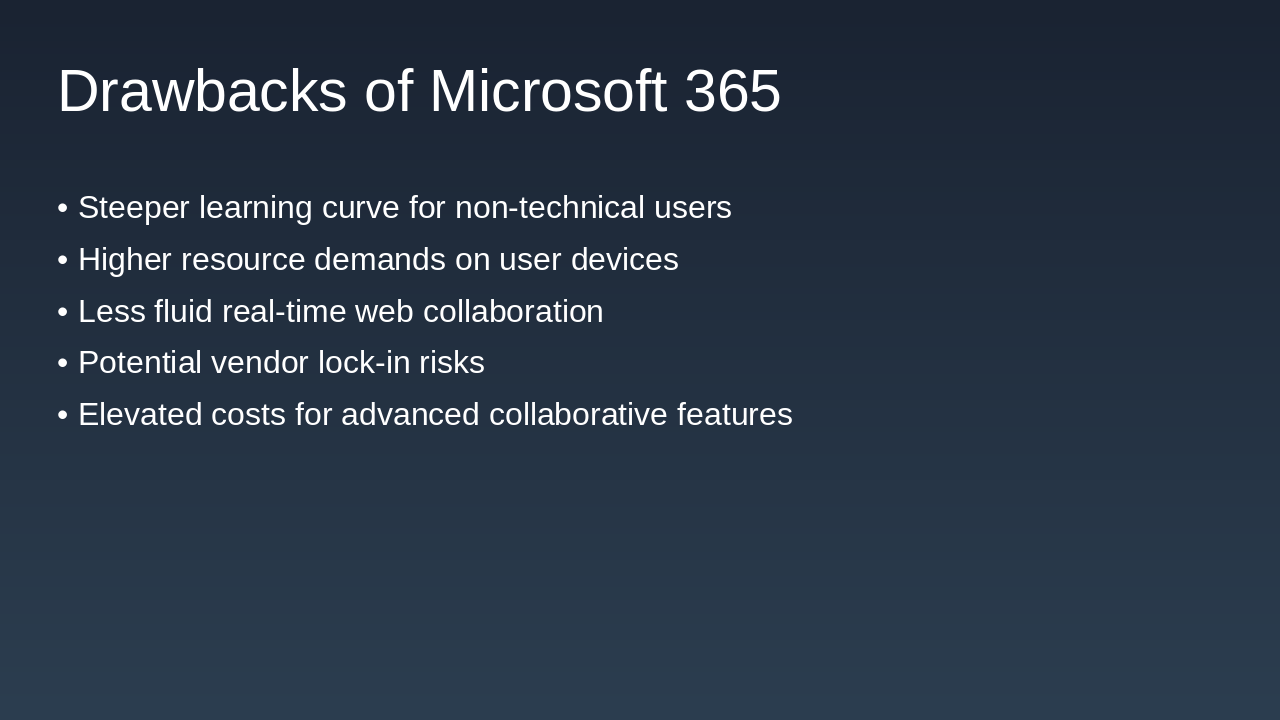Image resolution: width=1280 pixels, height=720 pixels.
Task: Click the word "Microsoft" in the title
Action: click(x=547, y=91)
